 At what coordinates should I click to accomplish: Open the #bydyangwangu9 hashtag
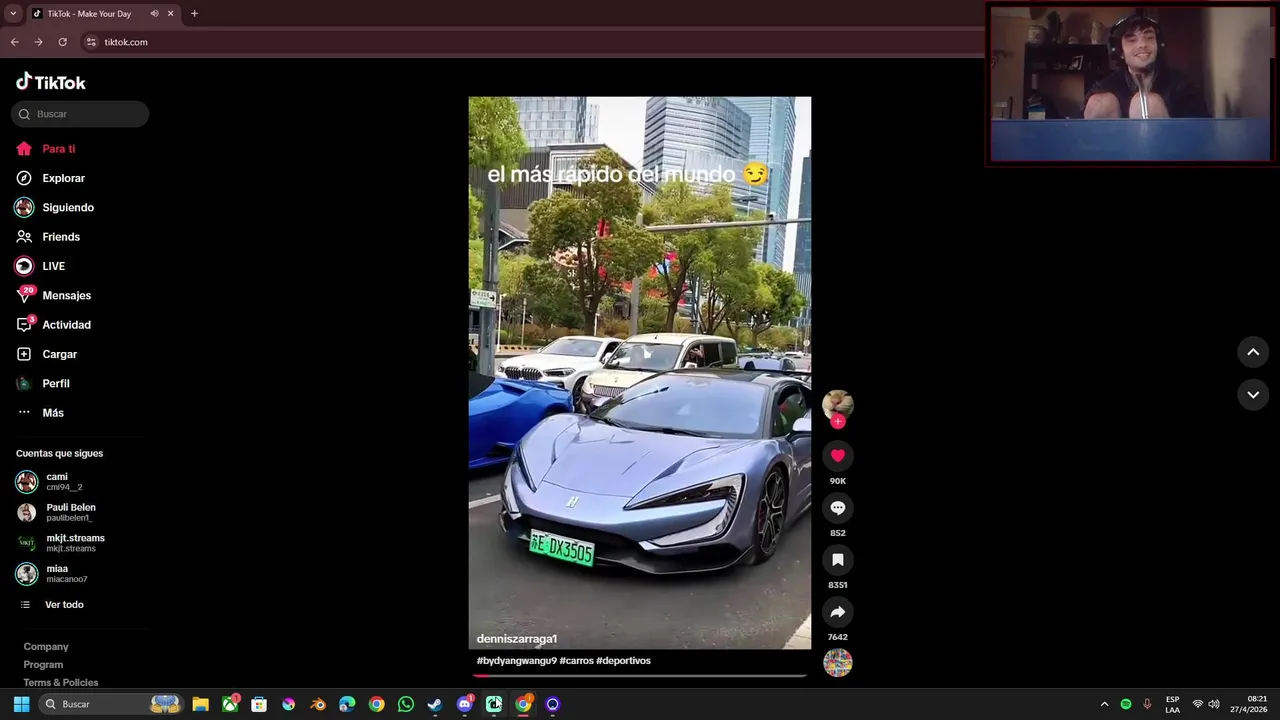(516, 661)
